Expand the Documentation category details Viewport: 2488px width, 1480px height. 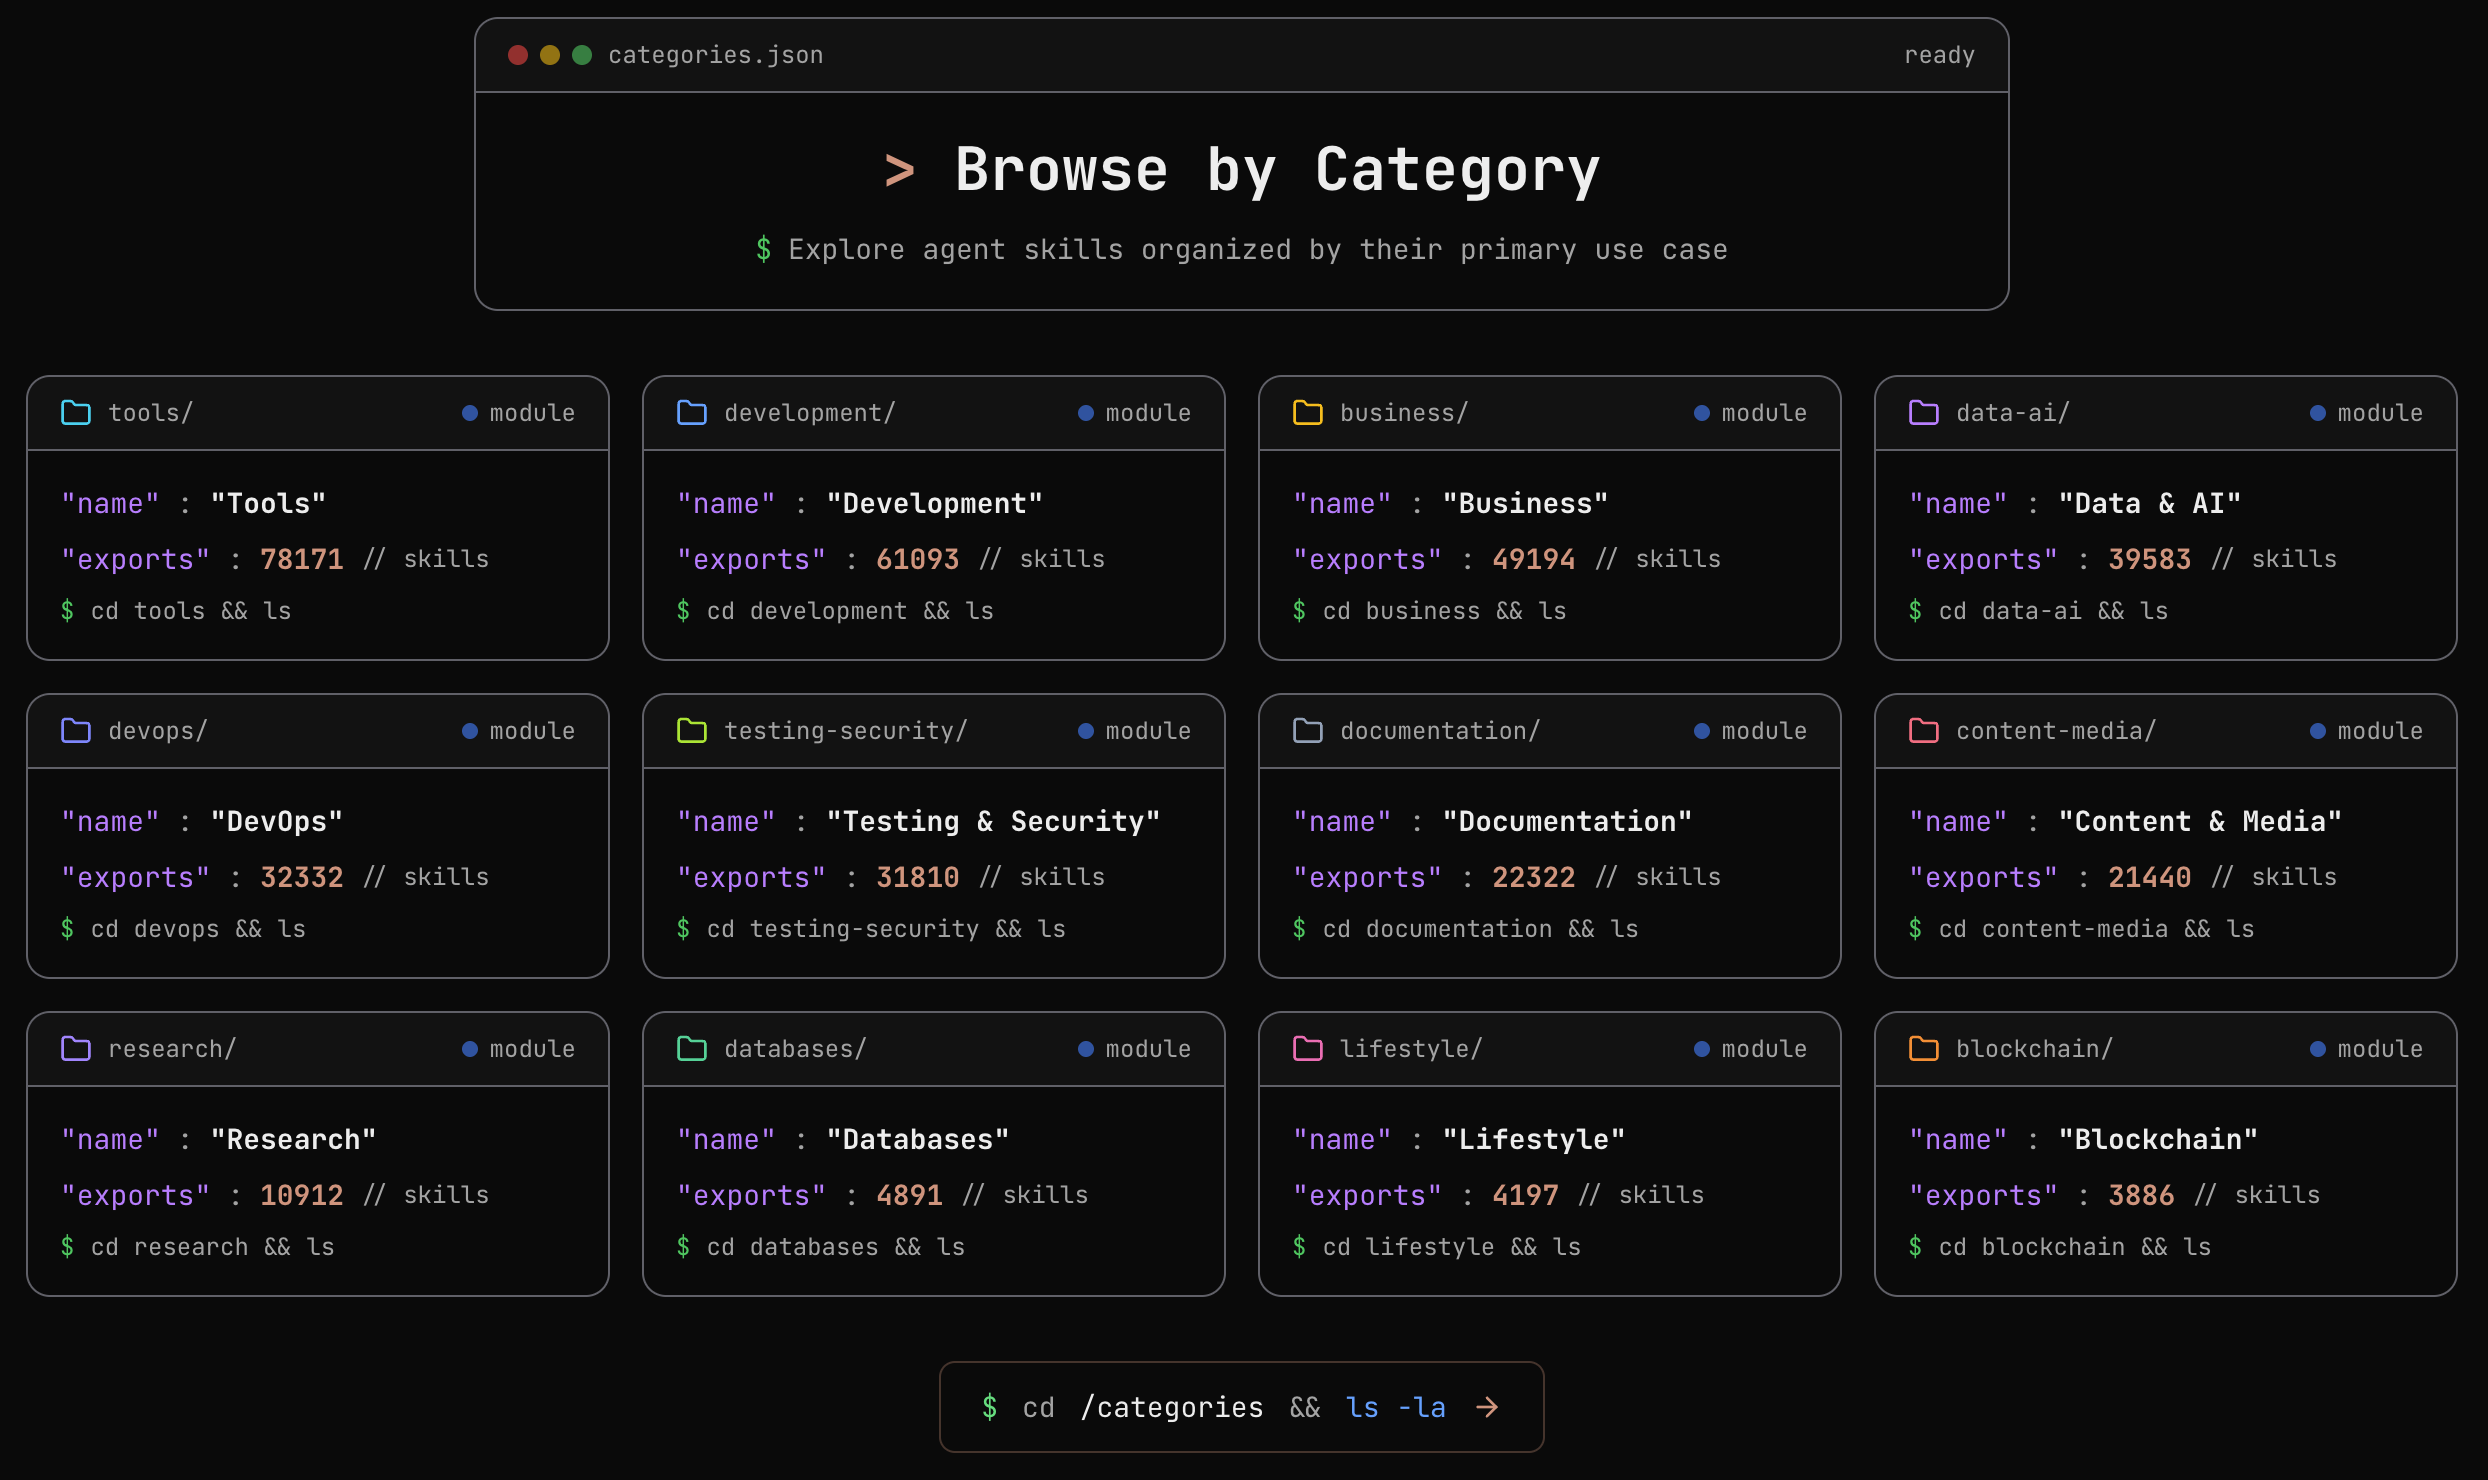1549,835
